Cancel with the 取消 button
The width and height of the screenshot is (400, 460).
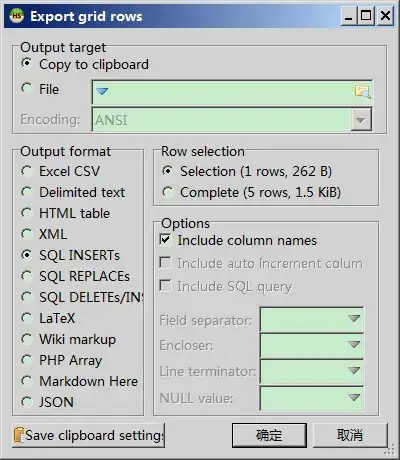pyautogui.click(x=350, y=435)
